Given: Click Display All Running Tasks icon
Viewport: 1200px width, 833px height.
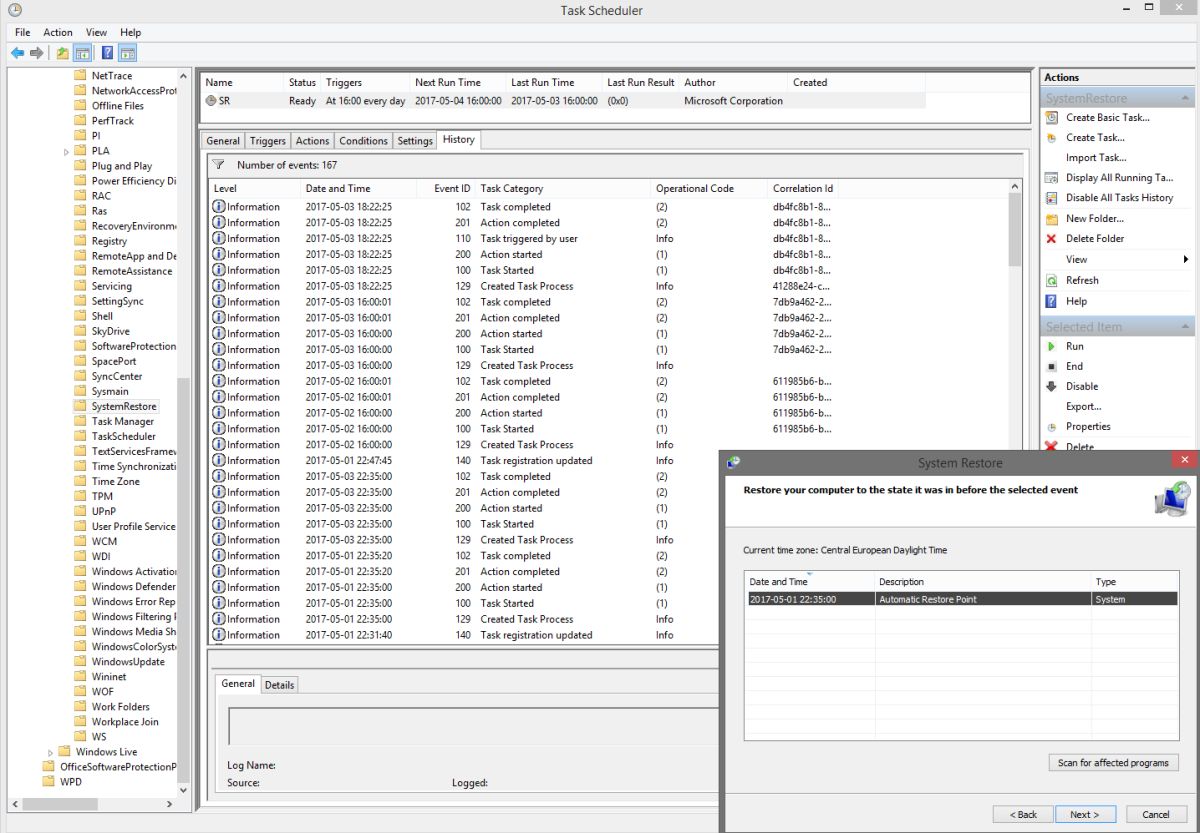Looking at the screenshot, I should click(1051, 177).
